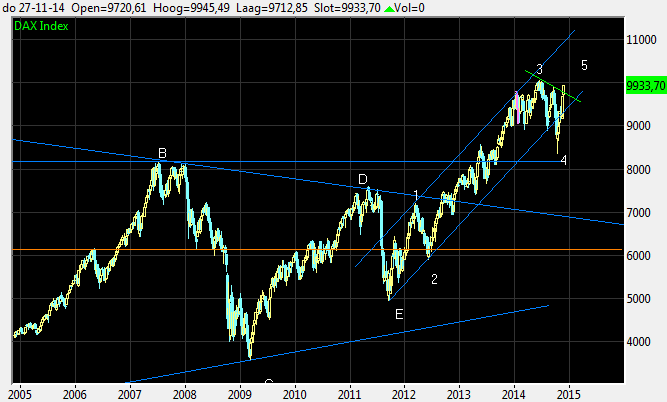Select Elliott wave label 3 at top
Viewport: 667px width, 402px height.
539,68
